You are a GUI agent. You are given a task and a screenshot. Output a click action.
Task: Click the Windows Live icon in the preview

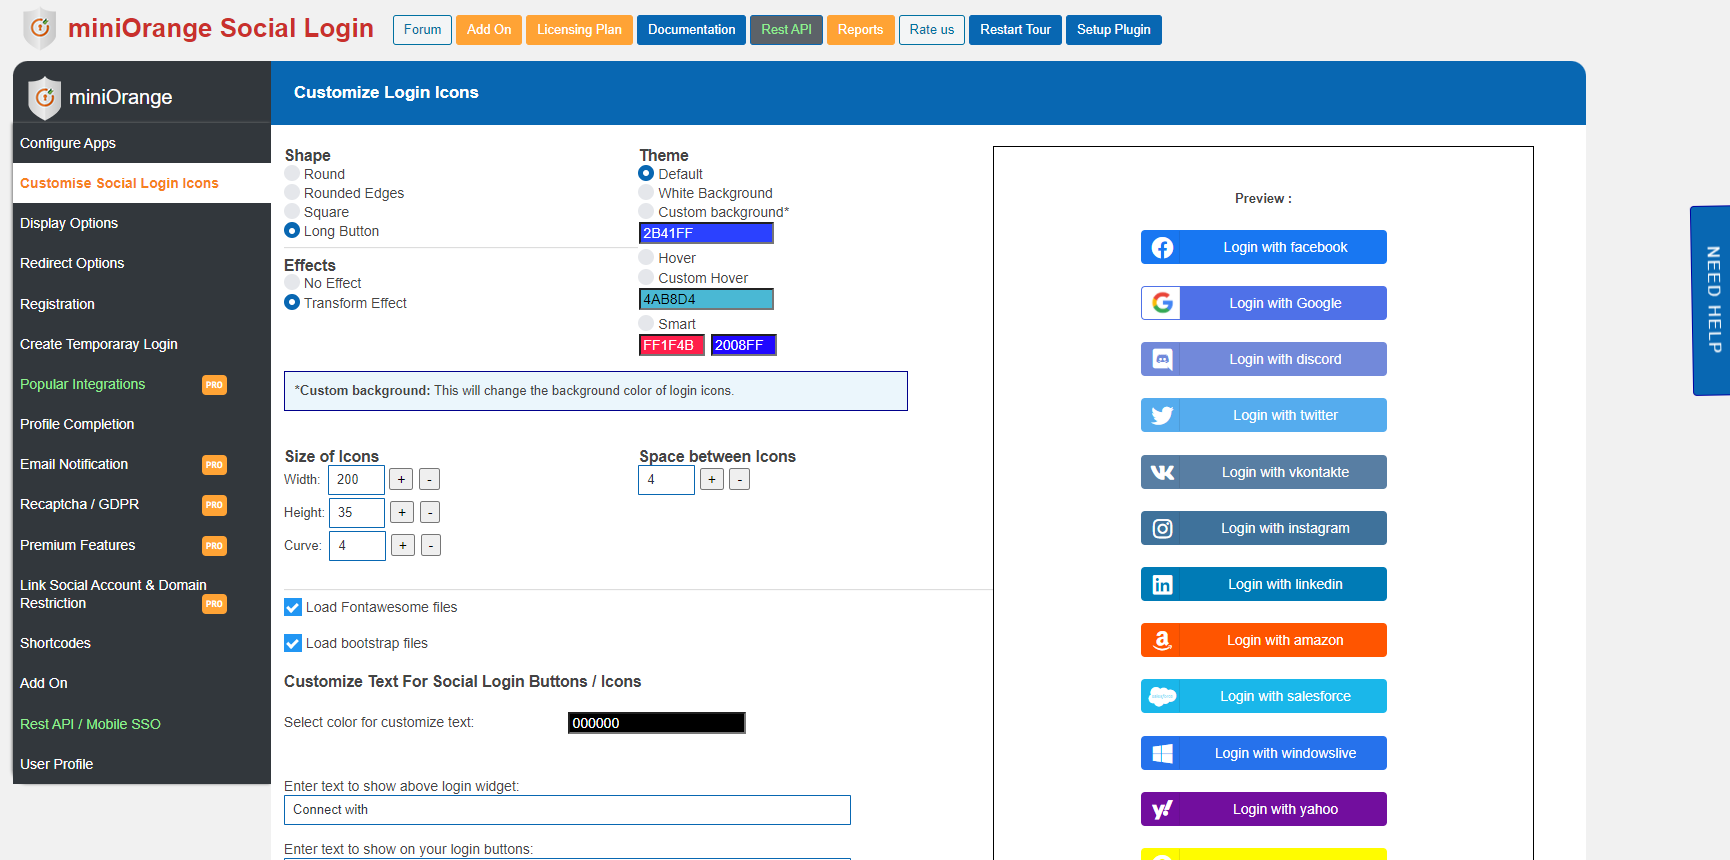coord(1162,753)
